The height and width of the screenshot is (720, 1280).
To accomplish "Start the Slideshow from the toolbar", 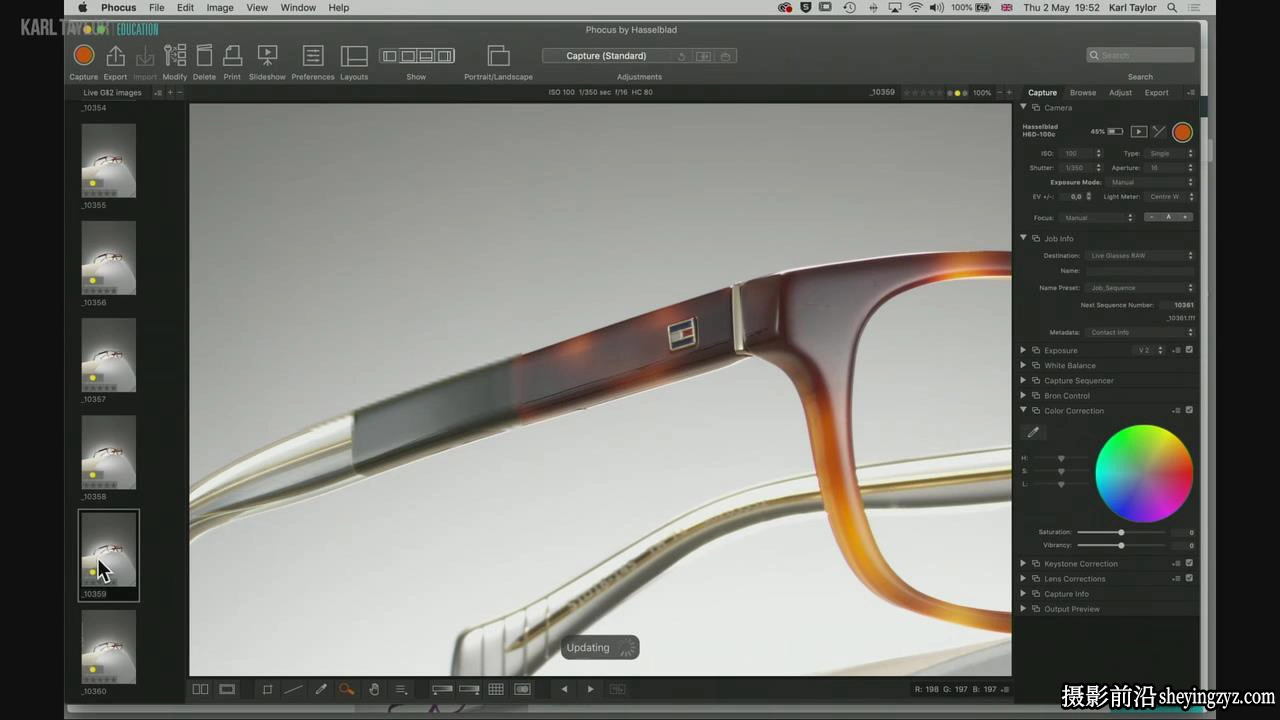I will [x=267, y=56].
